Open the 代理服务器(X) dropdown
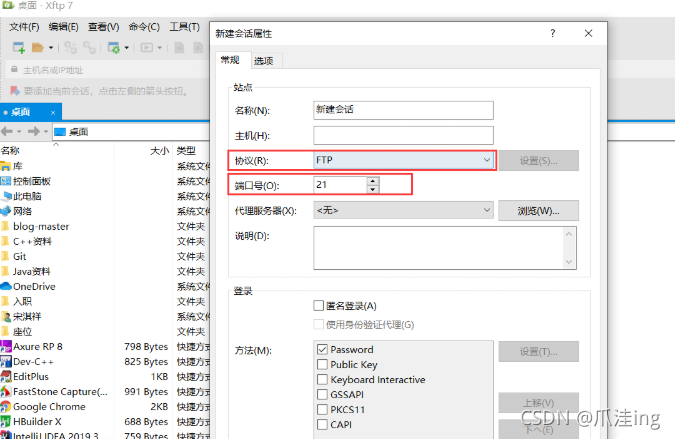Viewport: 675px width, 439px height. coord(403,210)
